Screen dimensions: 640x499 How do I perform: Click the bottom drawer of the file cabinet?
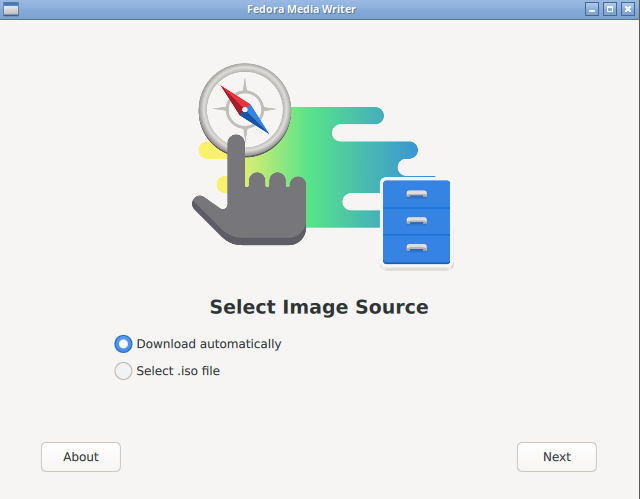(x=416, y=247)
